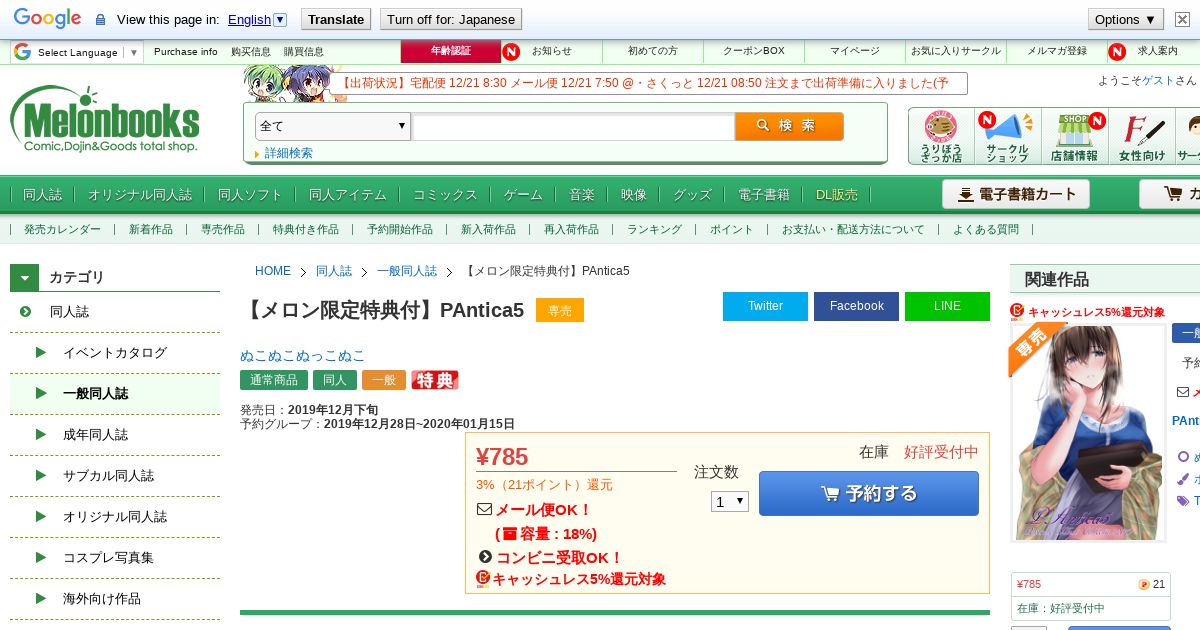Select 同人アイテム in nav bar
1200x630 pixels.
pyautogui.click(x=348, y=195)
